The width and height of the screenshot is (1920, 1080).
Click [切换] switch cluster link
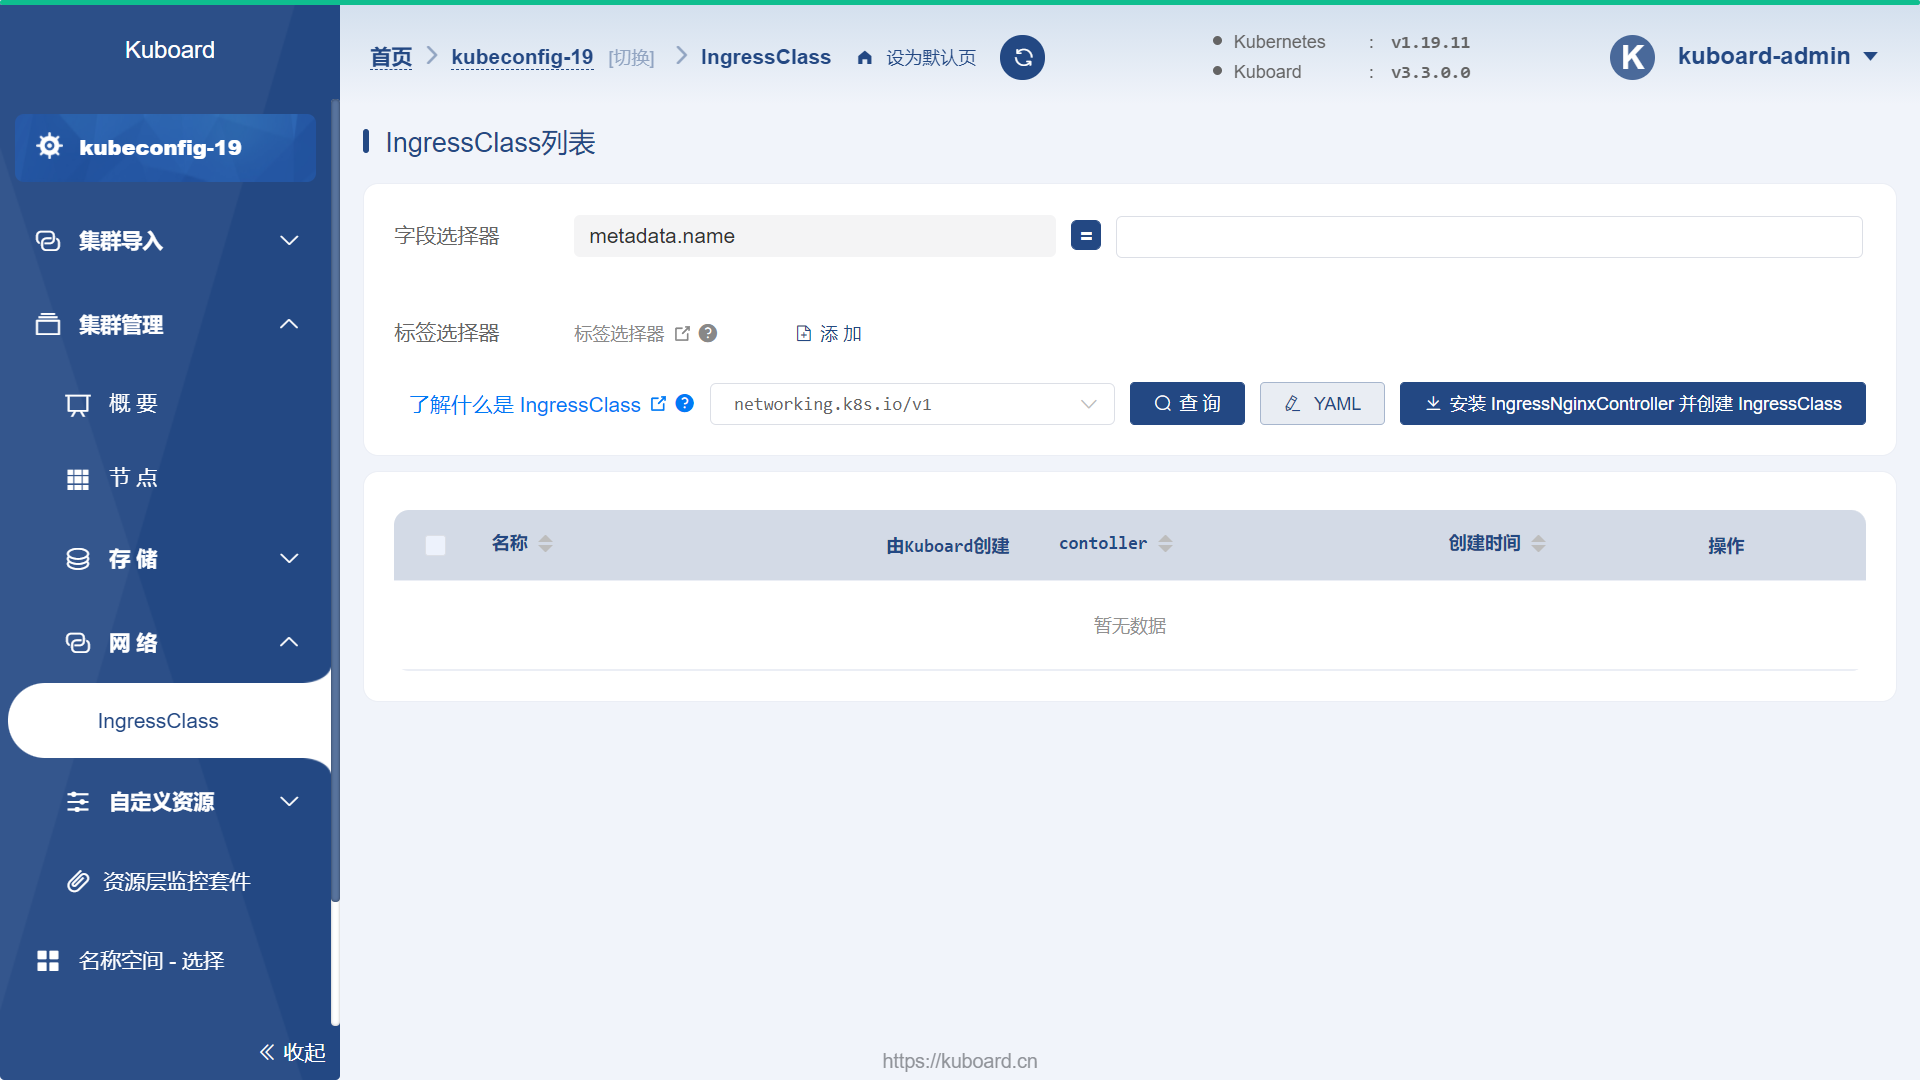[631, 58]
